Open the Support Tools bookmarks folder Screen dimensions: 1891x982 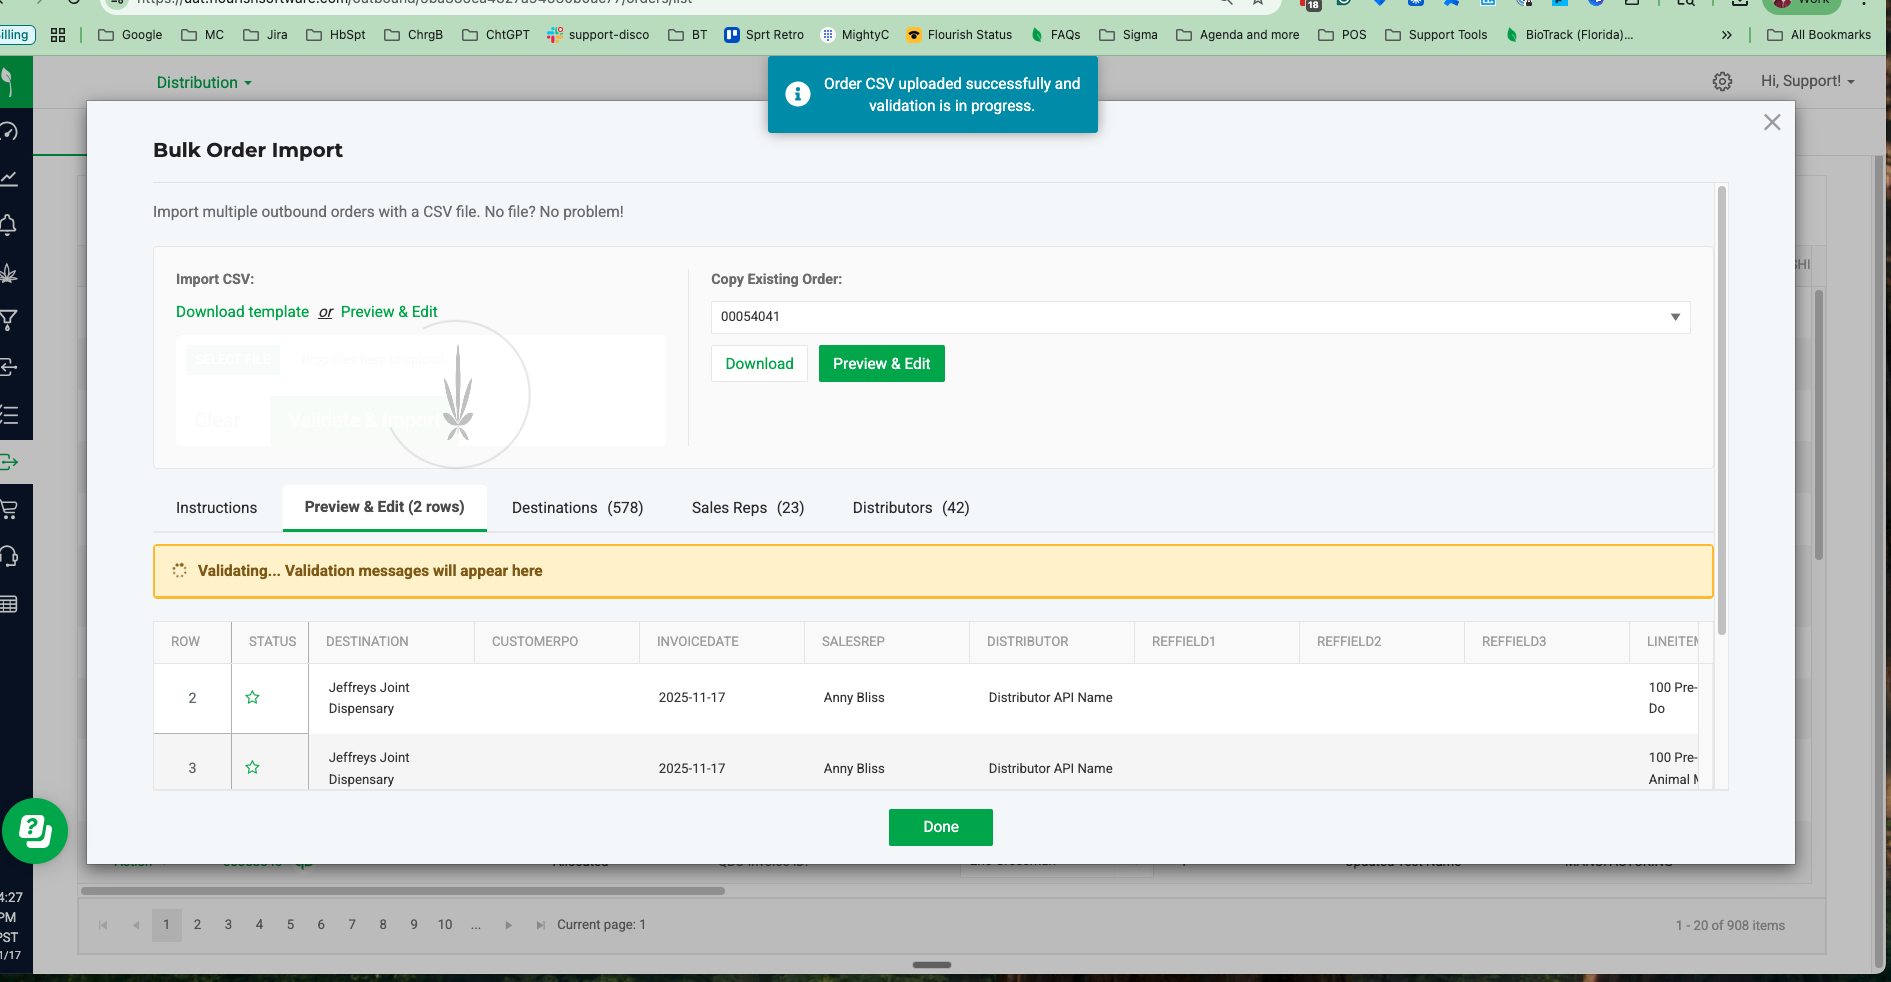[x=1436, y=35]
